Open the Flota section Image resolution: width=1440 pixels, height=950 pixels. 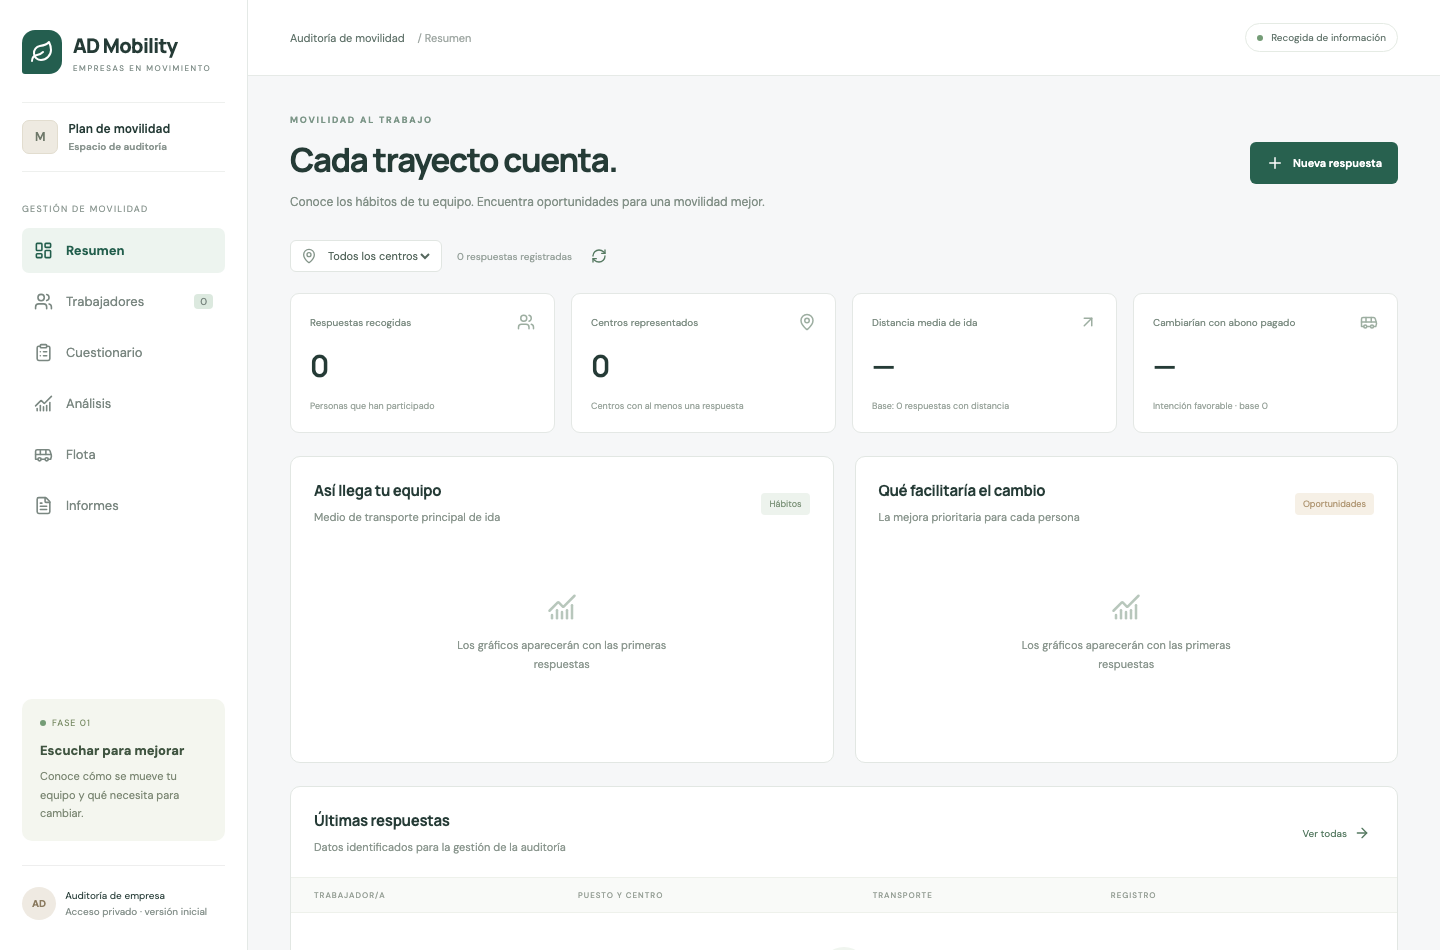pyautogui.click(x=123, y=454)
